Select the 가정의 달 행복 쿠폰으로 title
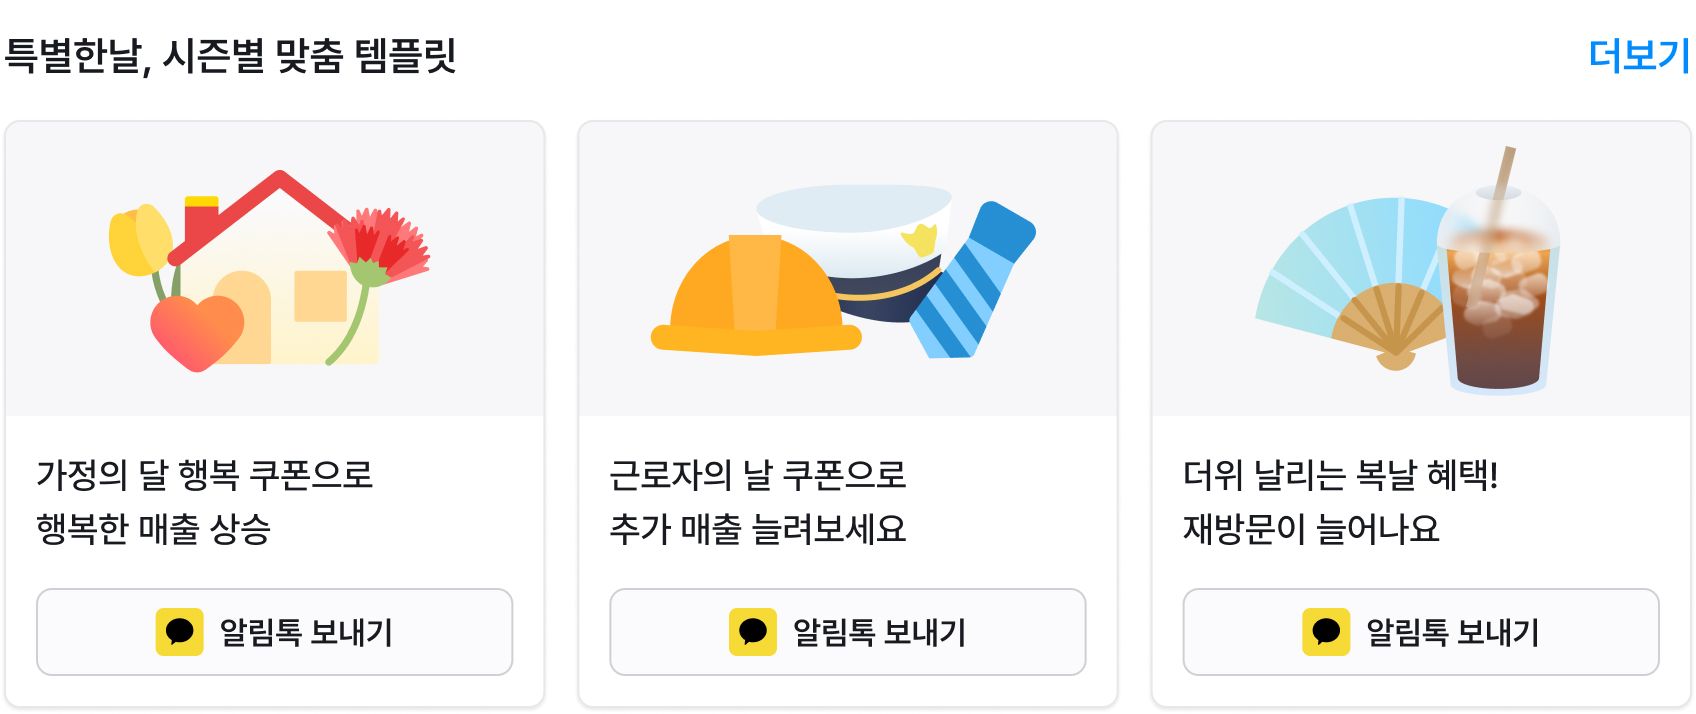 (x=204, y=475)
